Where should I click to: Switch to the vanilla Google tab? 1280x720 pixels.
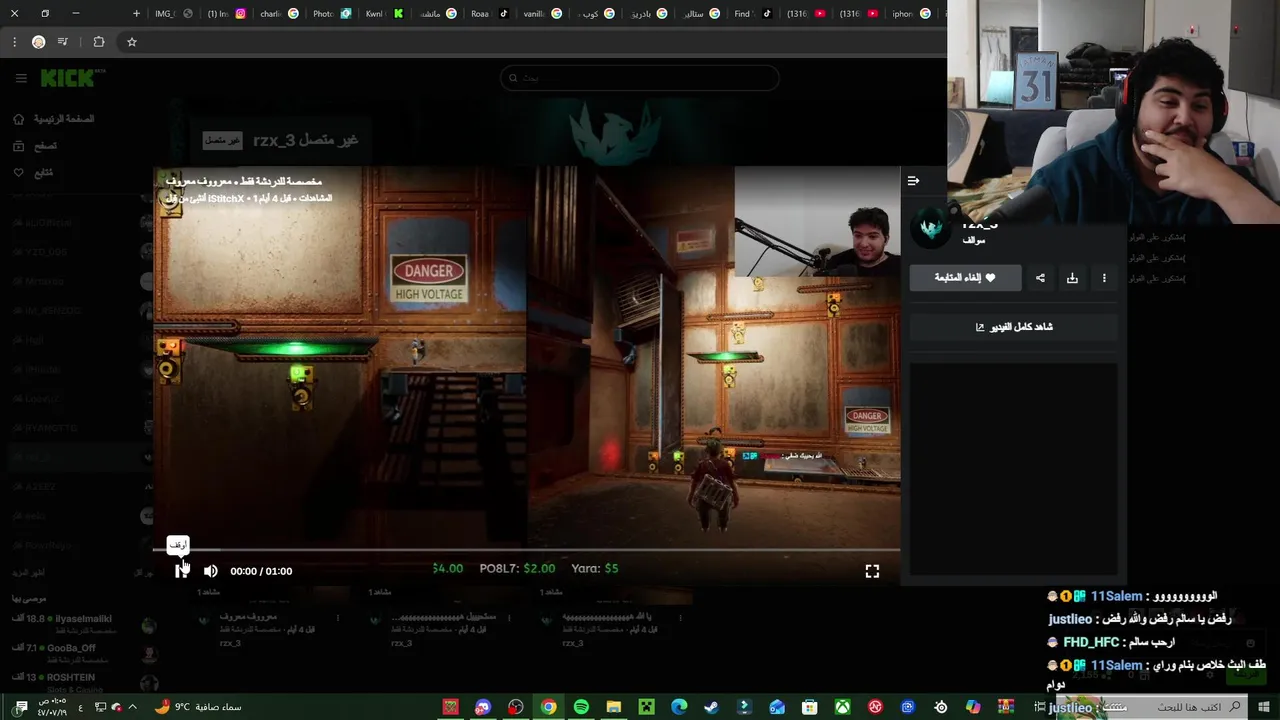pyautogui.click(x=543, y=14)
